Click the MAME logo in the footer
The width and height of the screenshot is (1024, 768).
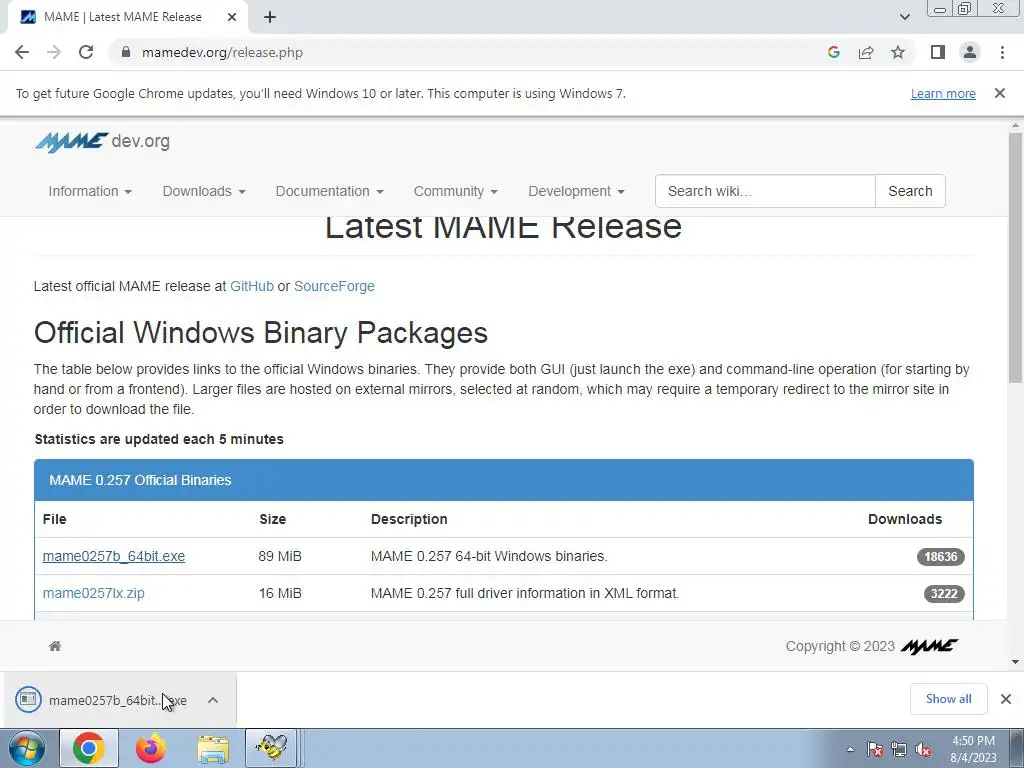click(x=929, y=646)
